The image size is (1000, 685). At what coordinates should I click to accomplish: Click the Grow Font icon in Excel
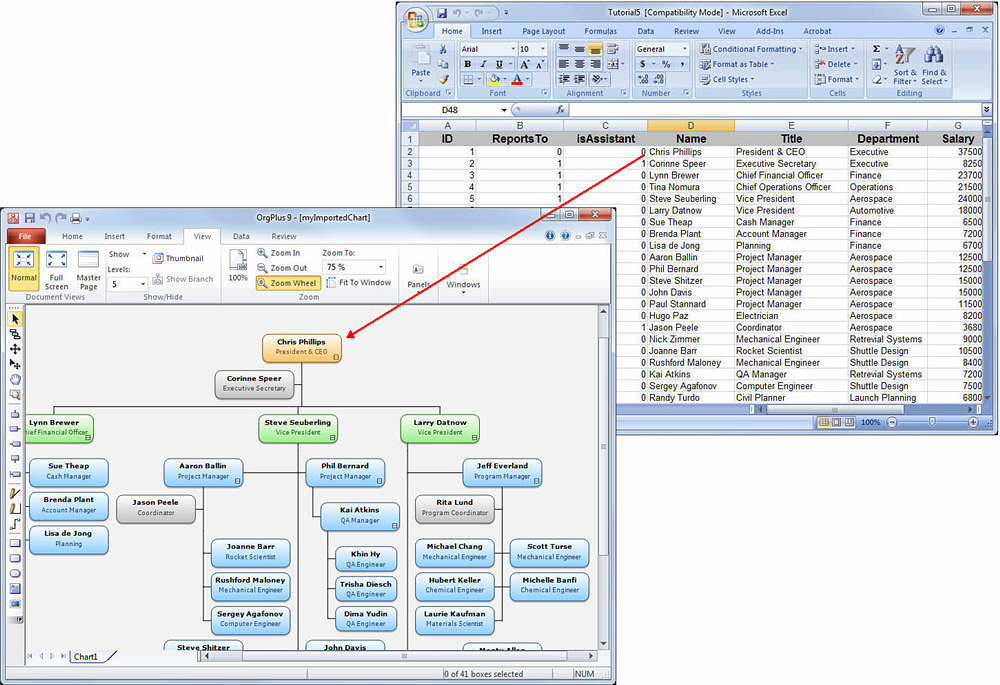coord(524,64)
